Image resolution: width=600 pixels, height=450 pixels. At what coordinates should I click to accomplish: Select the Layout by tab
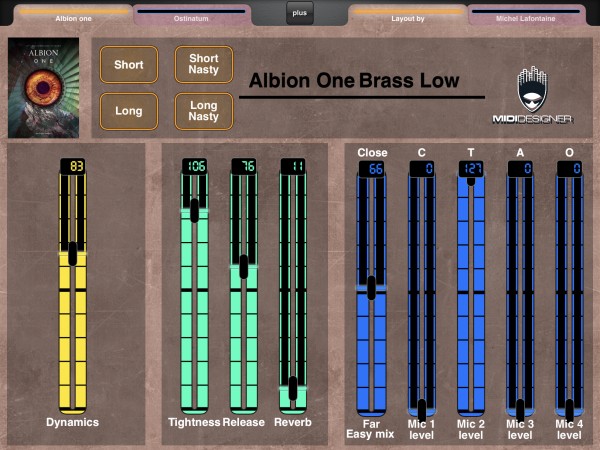coord(408,16)
